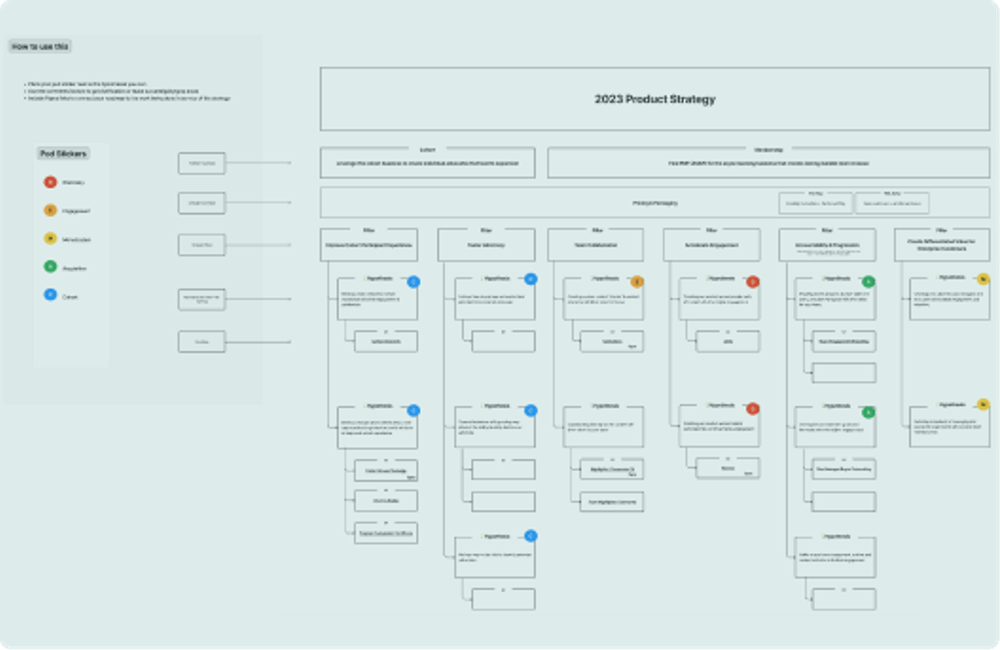The image size is (1000, 650).
Task: Click the blue badge on the second column's bottom Hypothesis
Action: tap(531, 536)
